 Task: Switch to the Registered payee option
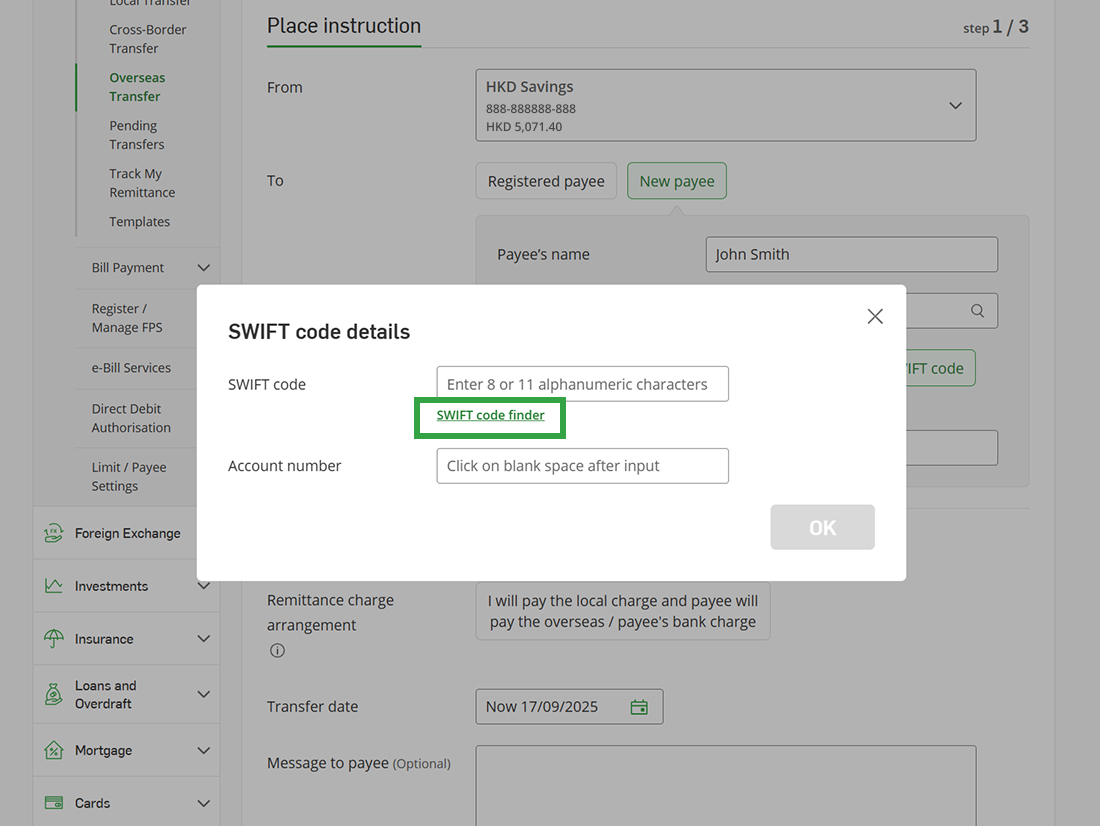[546, 181]
